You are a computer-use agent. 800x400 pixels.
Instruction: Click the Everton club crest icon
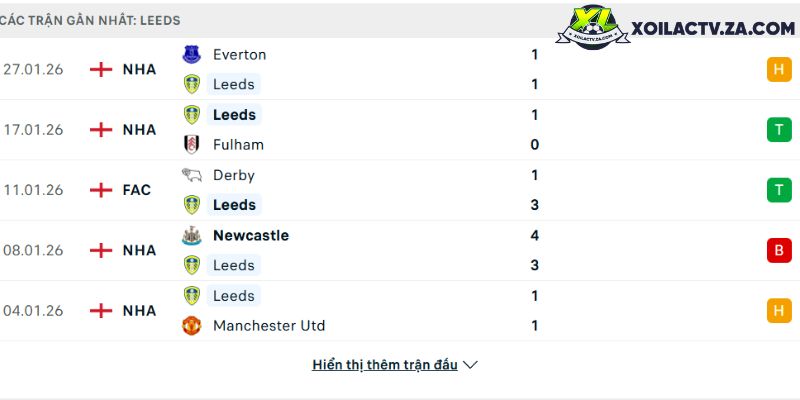(x=191, y=55)
